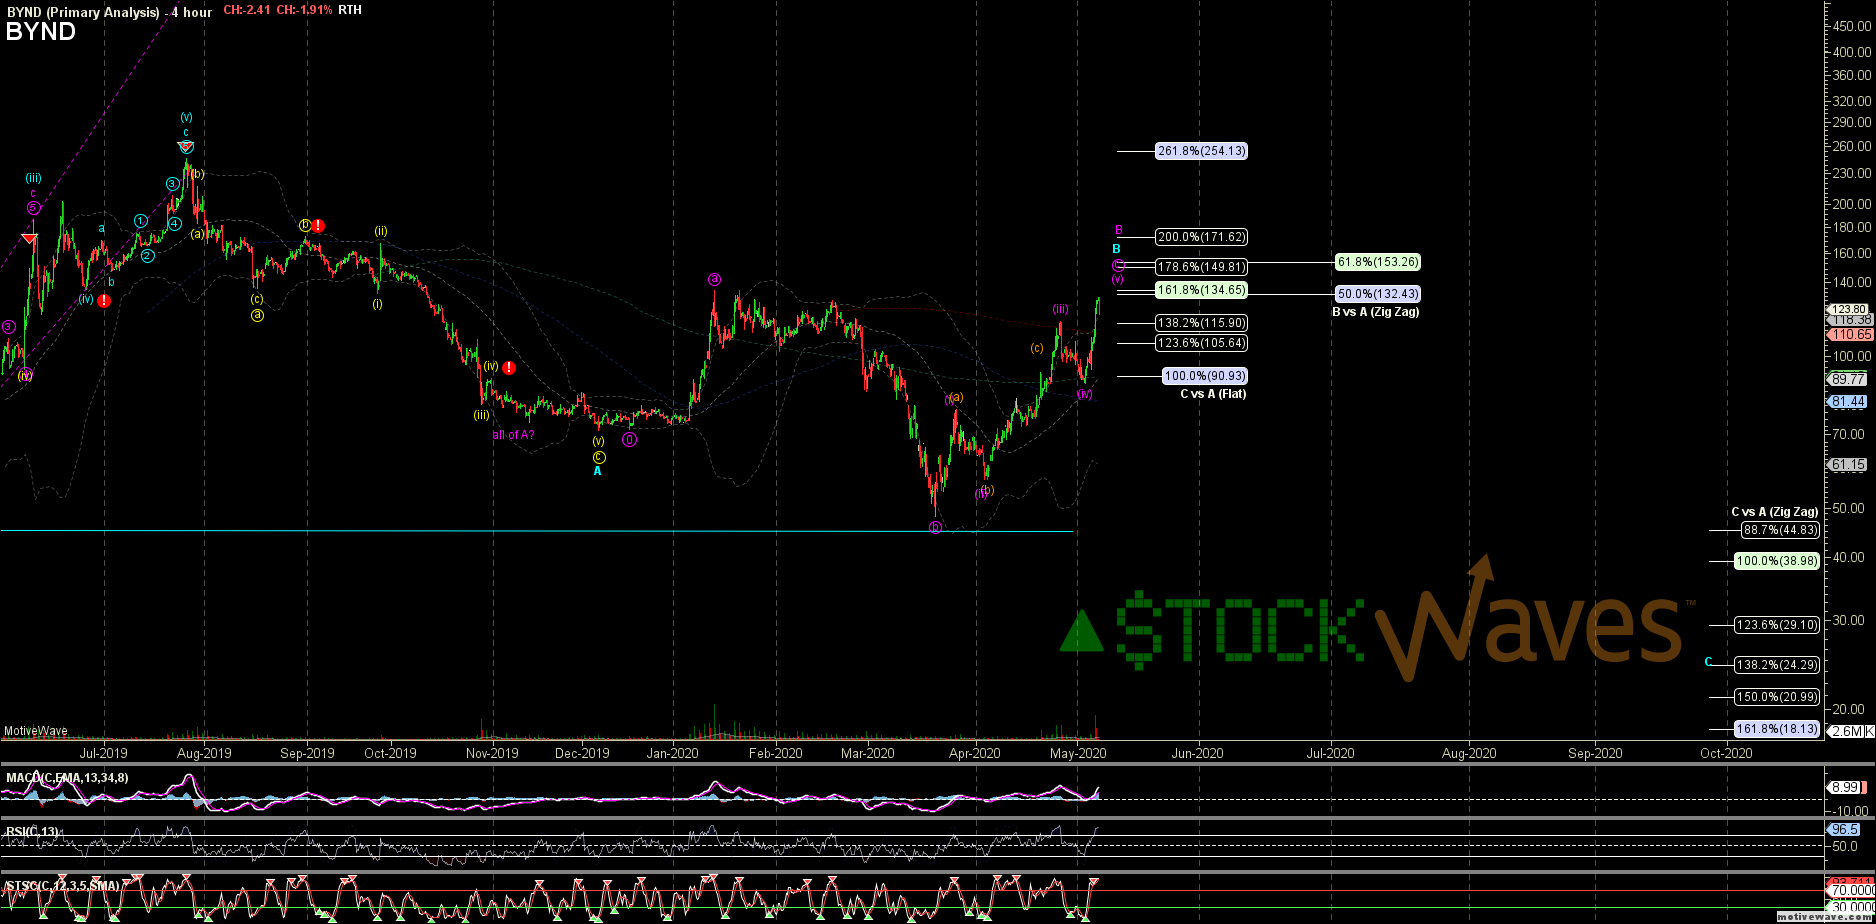Click the 'all of A?' annotation

click(x=513, y=435)
